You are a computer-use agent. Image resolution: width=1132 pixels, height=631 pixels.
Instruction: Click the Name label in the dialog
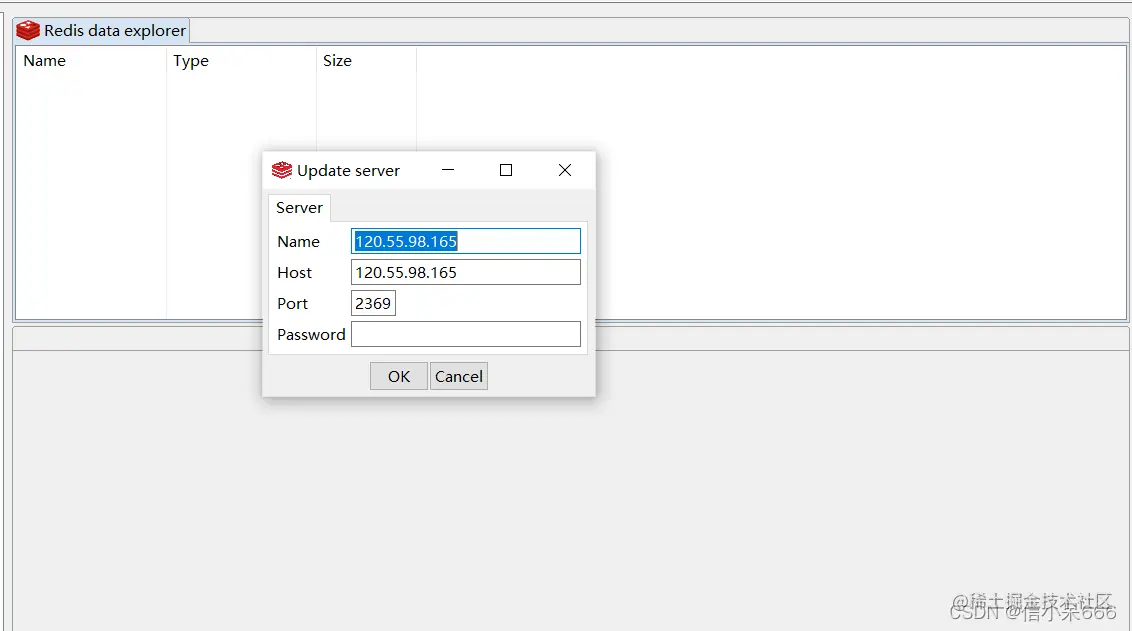(298, 242)
